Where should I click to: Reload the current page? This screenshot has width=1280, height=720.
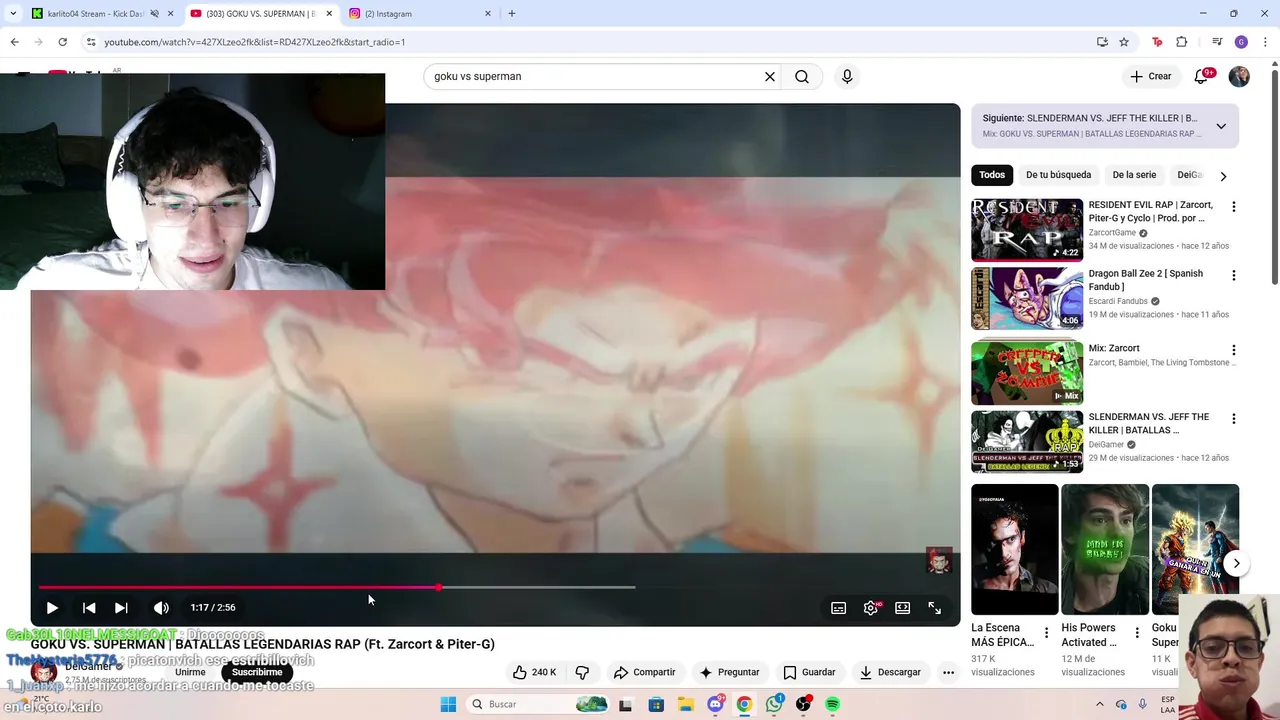(x=62, y=42)
